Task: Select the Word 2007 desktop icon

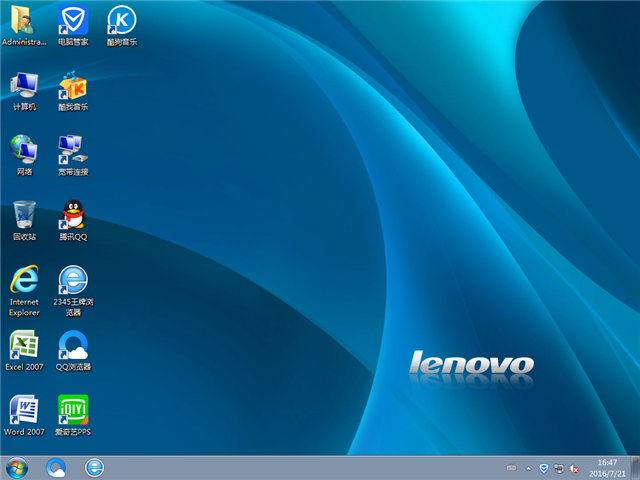Action: pyautogui.click(x=24, y=410)
